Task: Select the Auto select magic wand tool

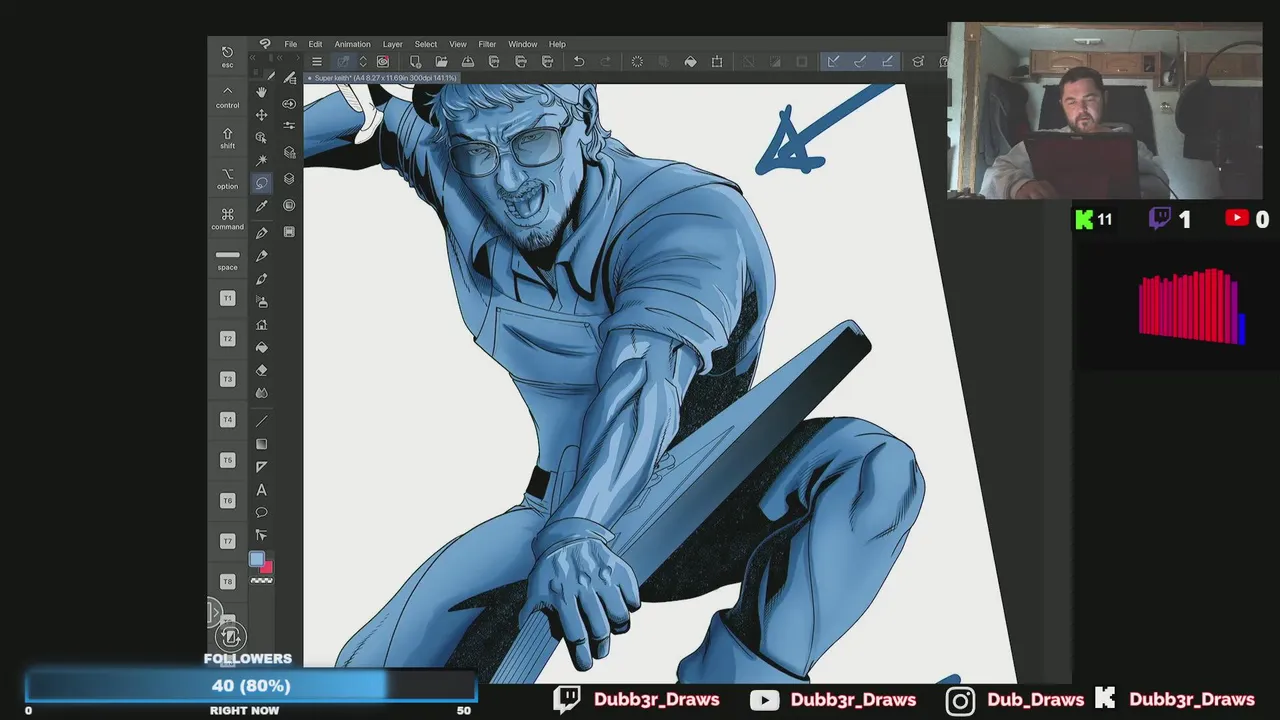Action: click(x=261, y=160)
